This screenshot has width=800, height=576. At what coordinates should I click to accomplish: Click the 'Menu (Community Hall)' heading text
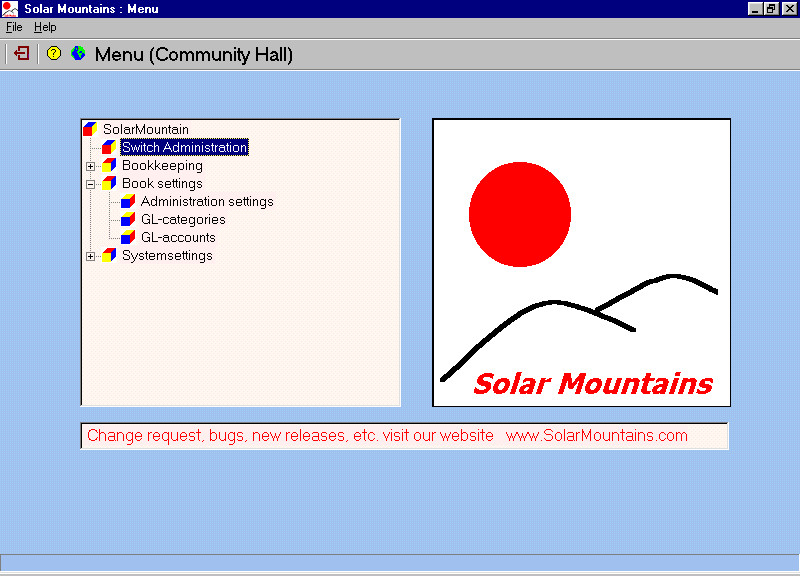[193, 54]
